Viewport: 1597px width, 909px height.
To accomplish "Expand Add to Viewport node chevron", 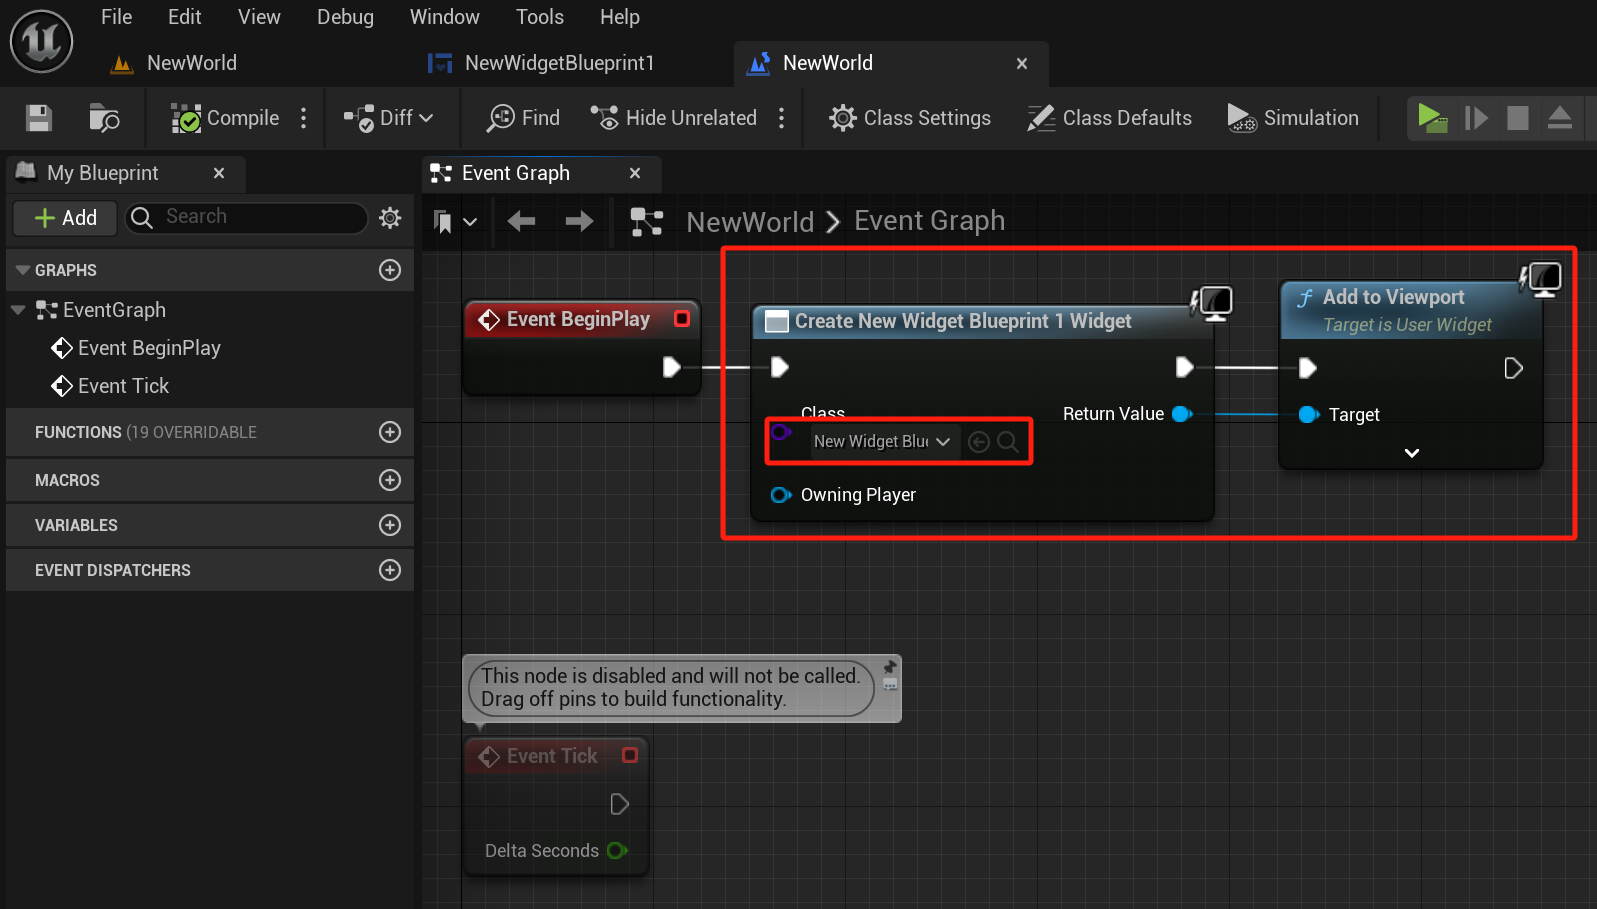I will click(1412, 453).
